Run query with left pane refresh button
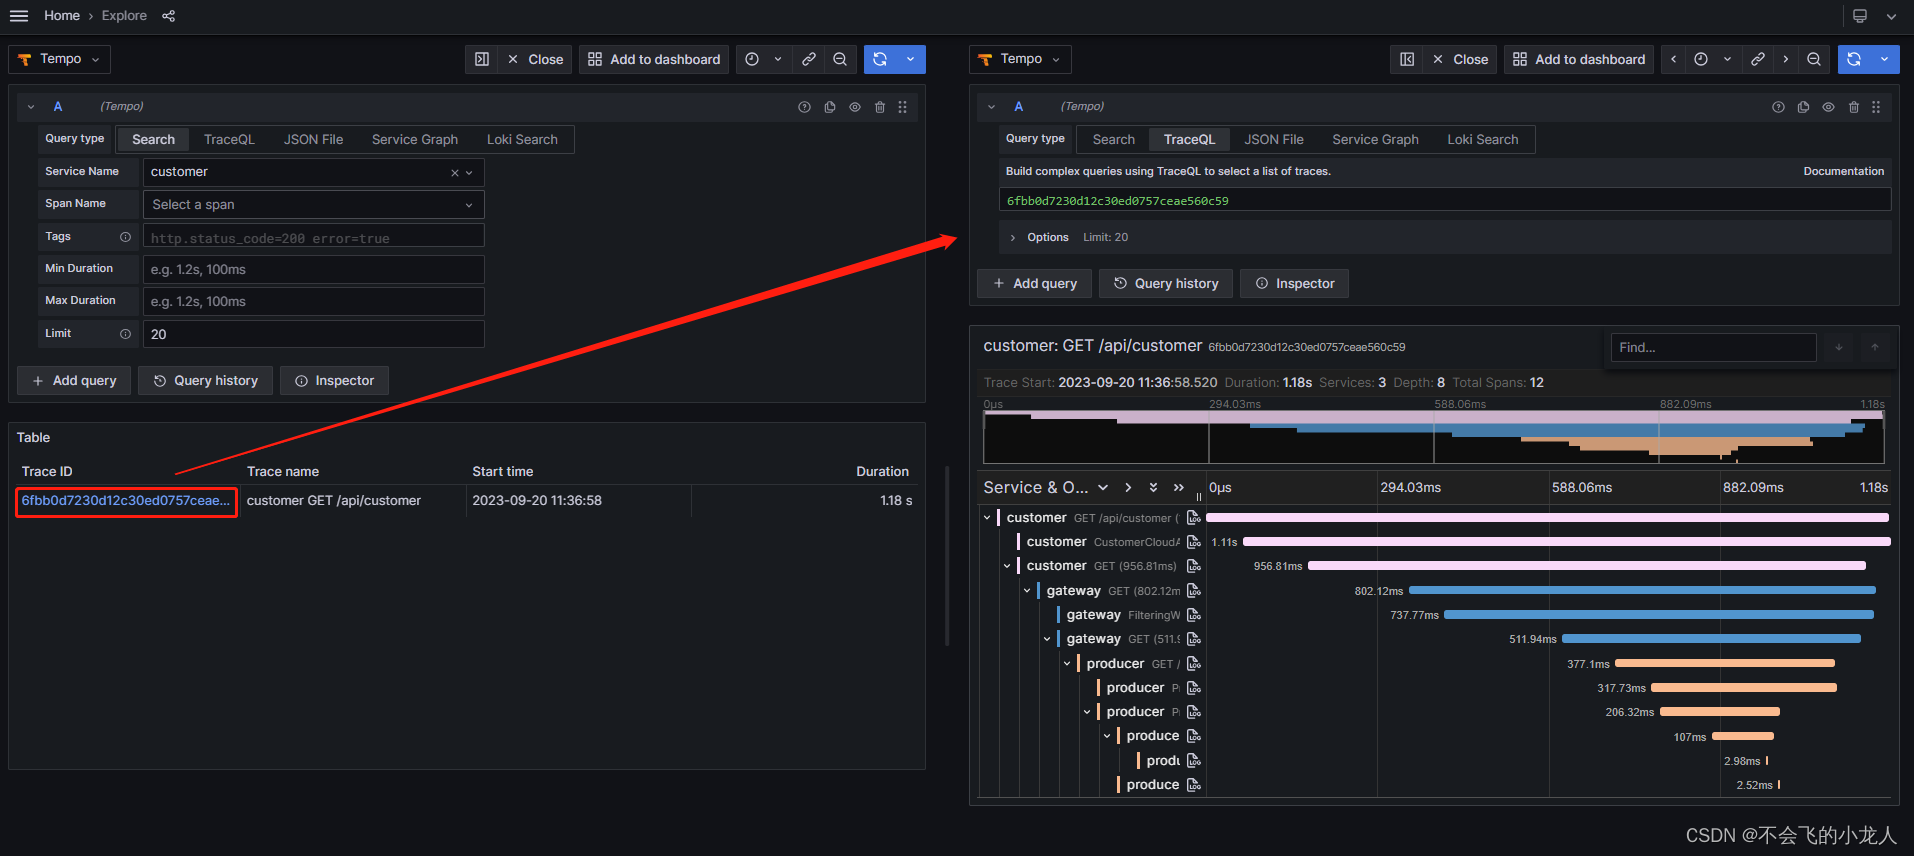The image size is (1914, 856). [880, 60]
